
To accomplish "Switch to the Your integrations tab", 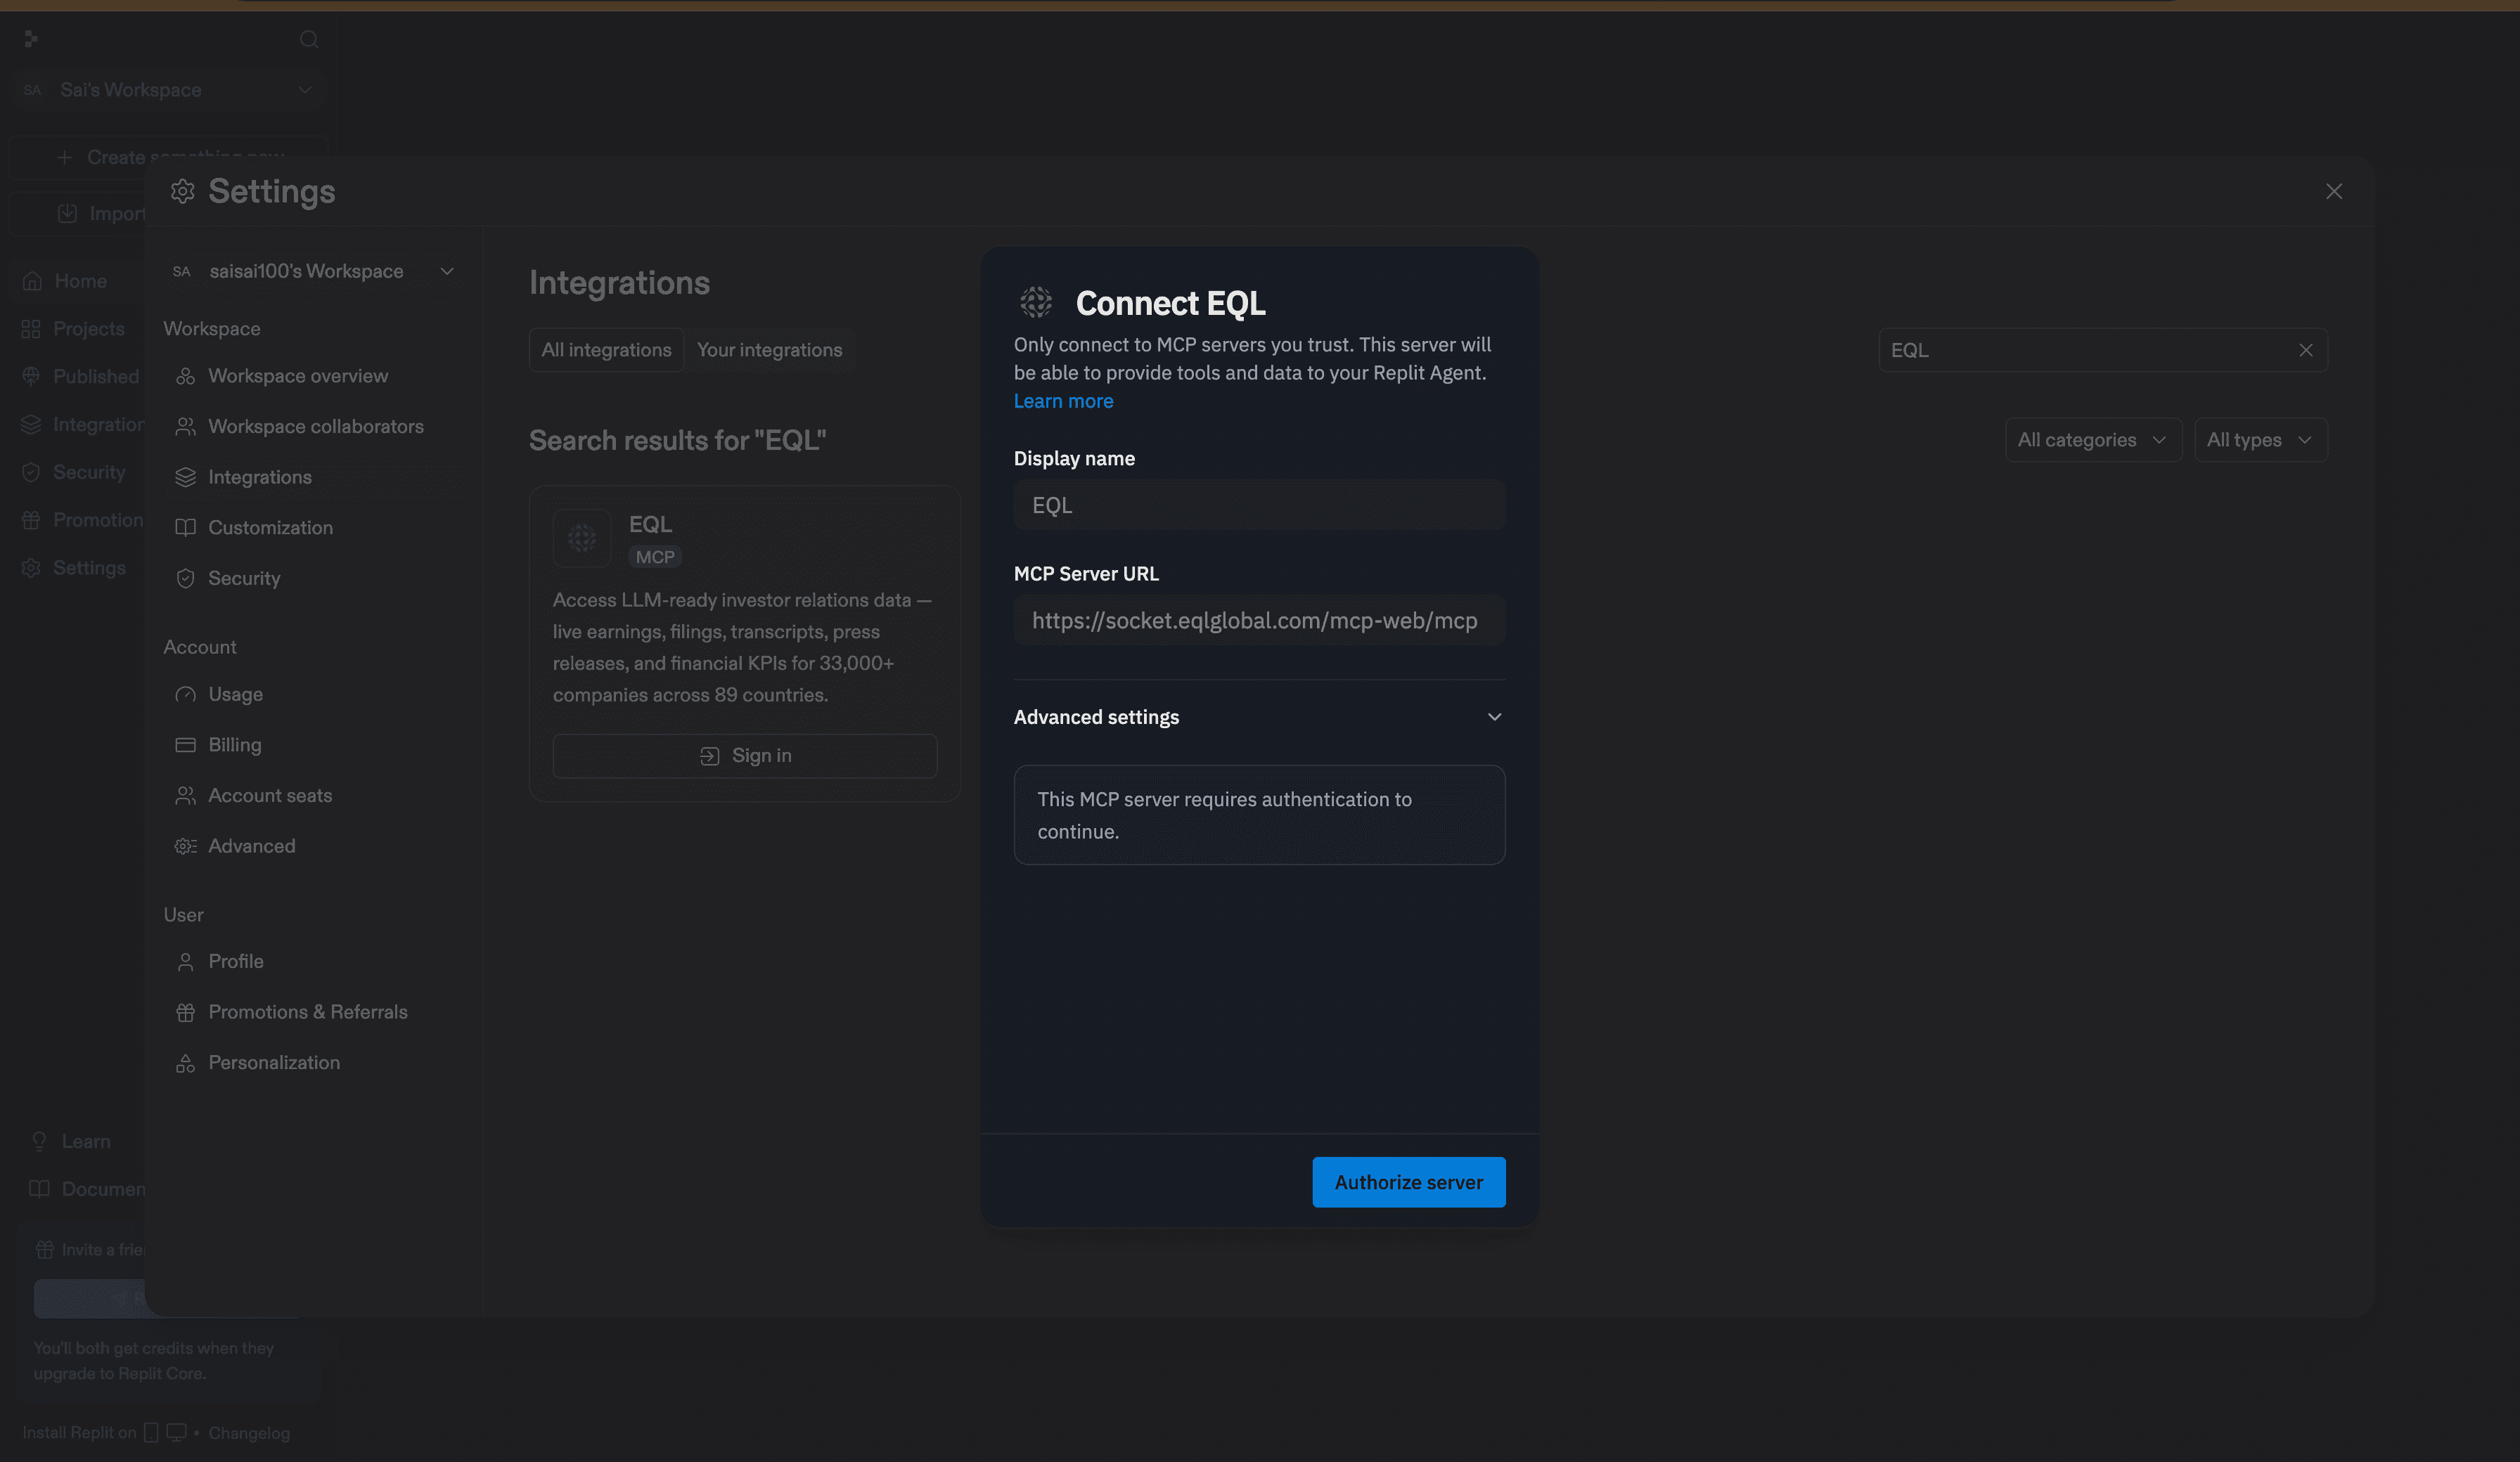I will [769, 350].
